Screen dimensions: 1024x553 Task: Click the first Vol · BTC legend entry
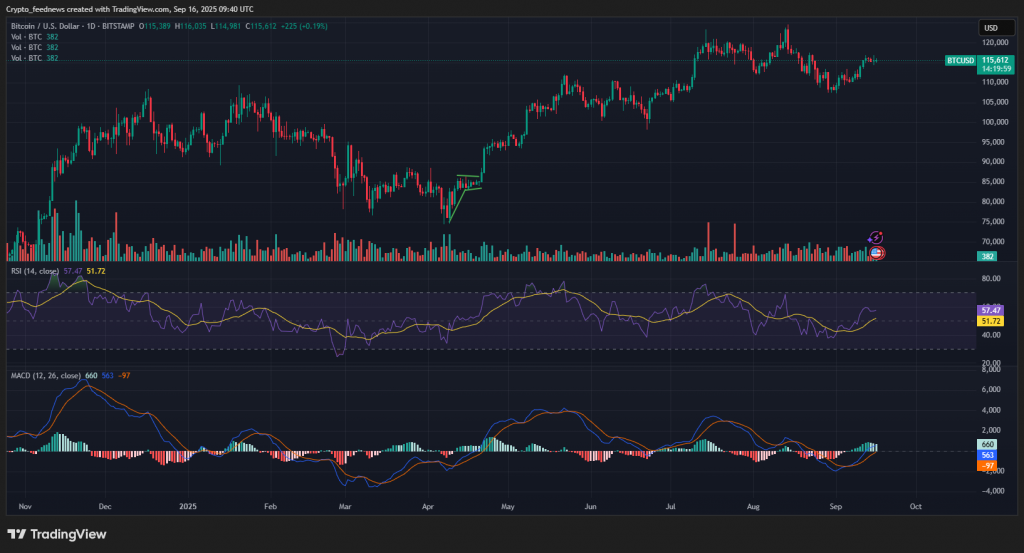25,38
